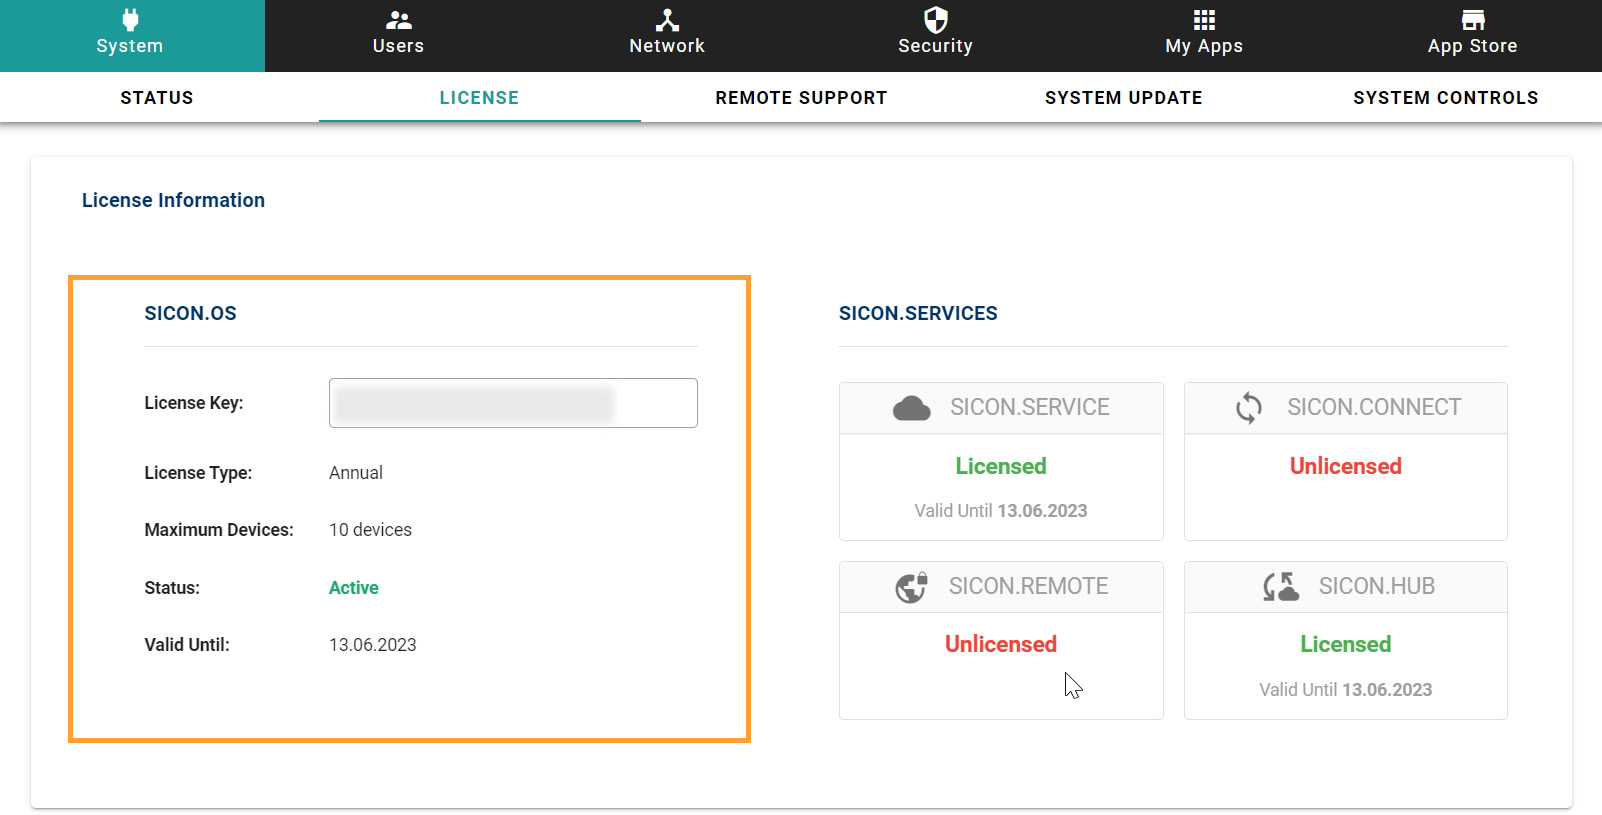Click inside the License Key field
The width and height of the screenshot is (1602, 815).
513,403
